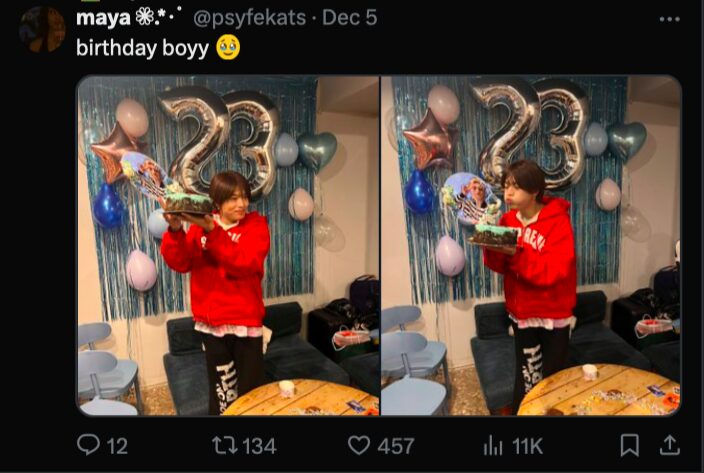Click the tweet text birthday boyy

pyautogui.click(x=142, y=48)
